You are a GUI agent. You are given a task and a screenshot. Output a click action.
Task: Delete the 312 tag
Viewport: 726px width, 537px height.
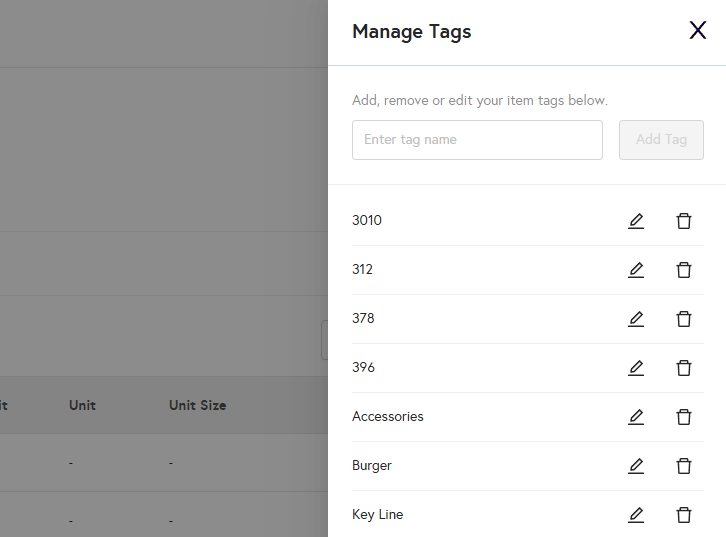684,270
